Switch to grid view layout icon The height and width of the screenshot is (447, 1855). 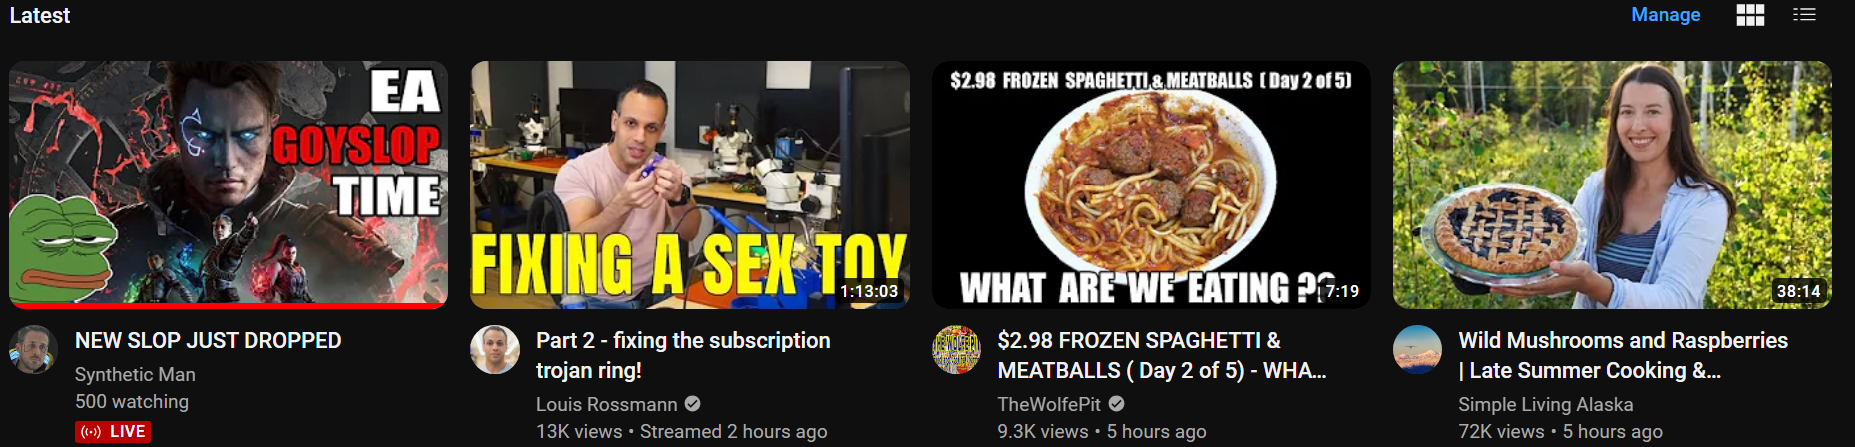pyautogui.click(x=1750, y=15)
